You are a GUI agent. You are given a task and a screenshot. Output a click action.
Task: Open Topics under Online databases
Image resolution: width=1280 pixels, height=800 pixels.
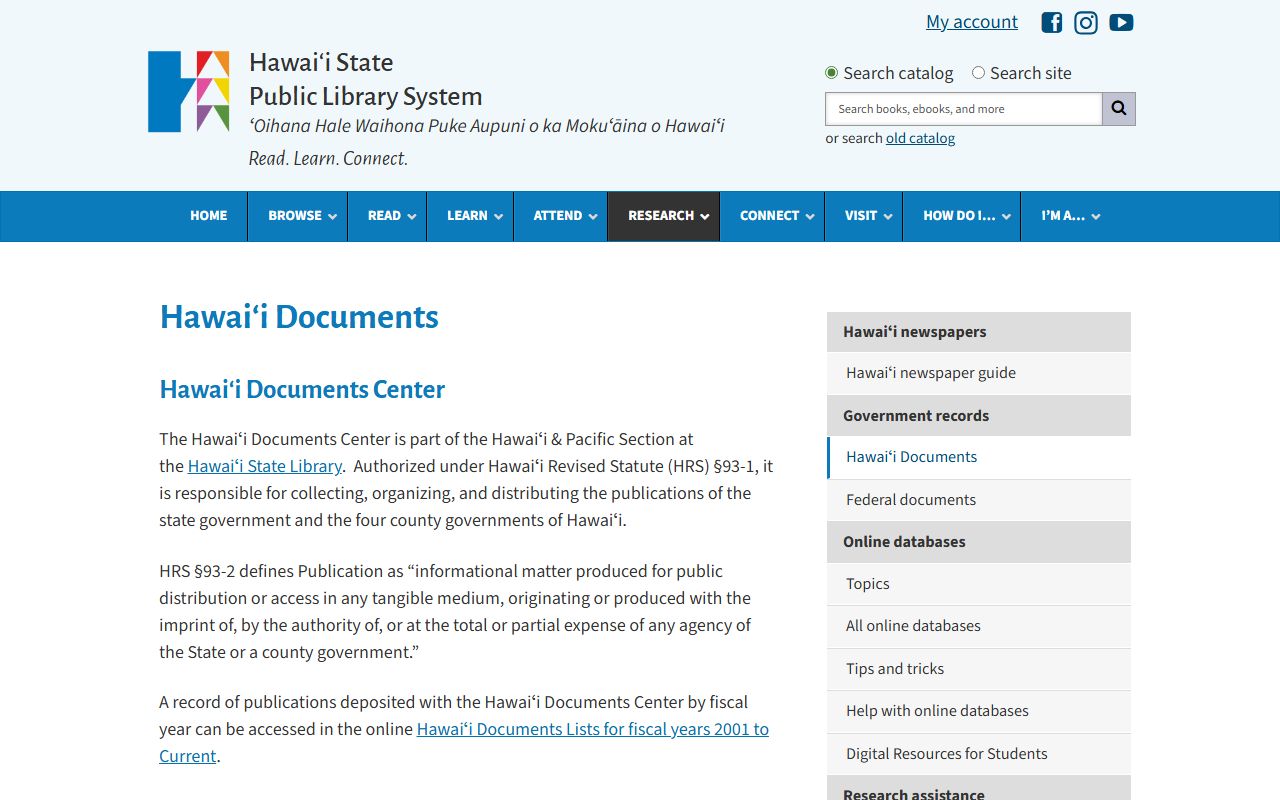979,584
